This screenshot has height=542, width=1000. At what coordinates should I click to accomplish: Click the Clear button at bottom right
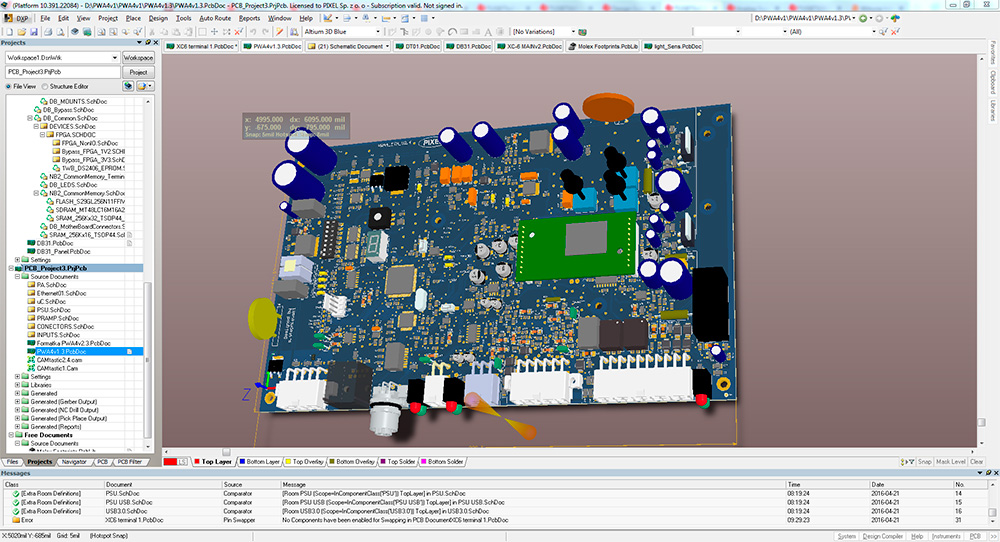pyautogui.click(x=976, y=462)
